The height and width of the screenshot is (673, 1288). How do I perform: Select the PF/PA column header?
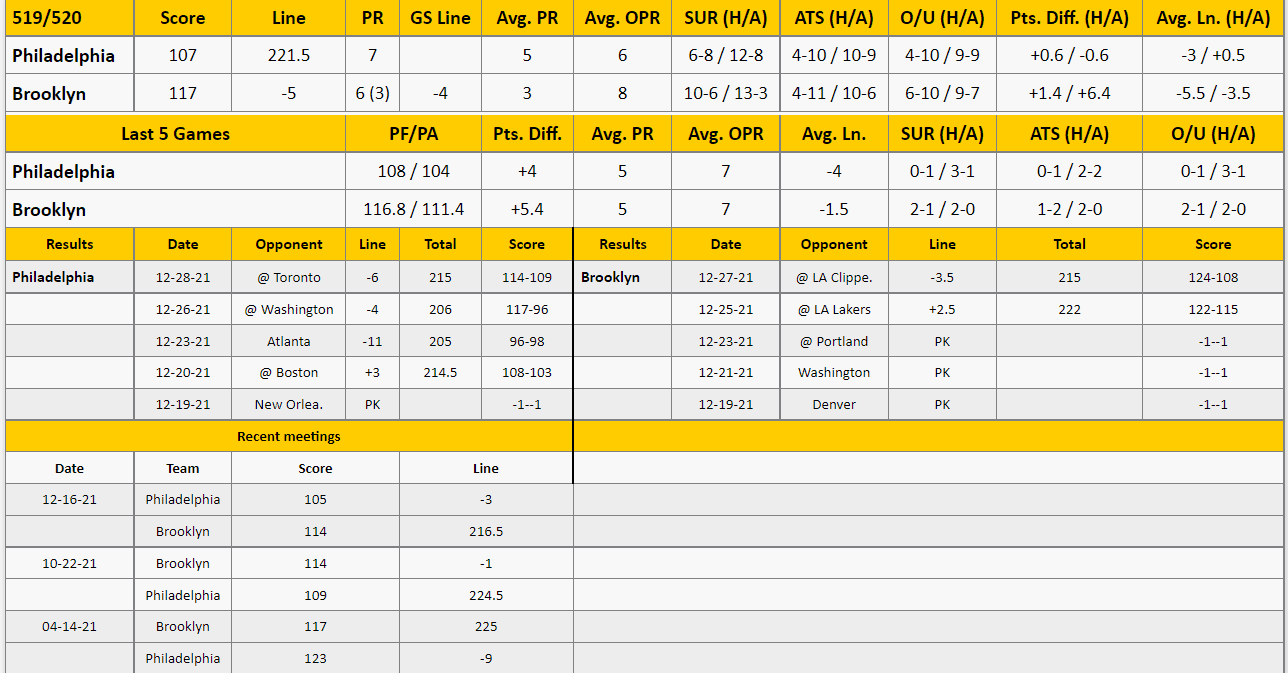[x=413, y=134]
